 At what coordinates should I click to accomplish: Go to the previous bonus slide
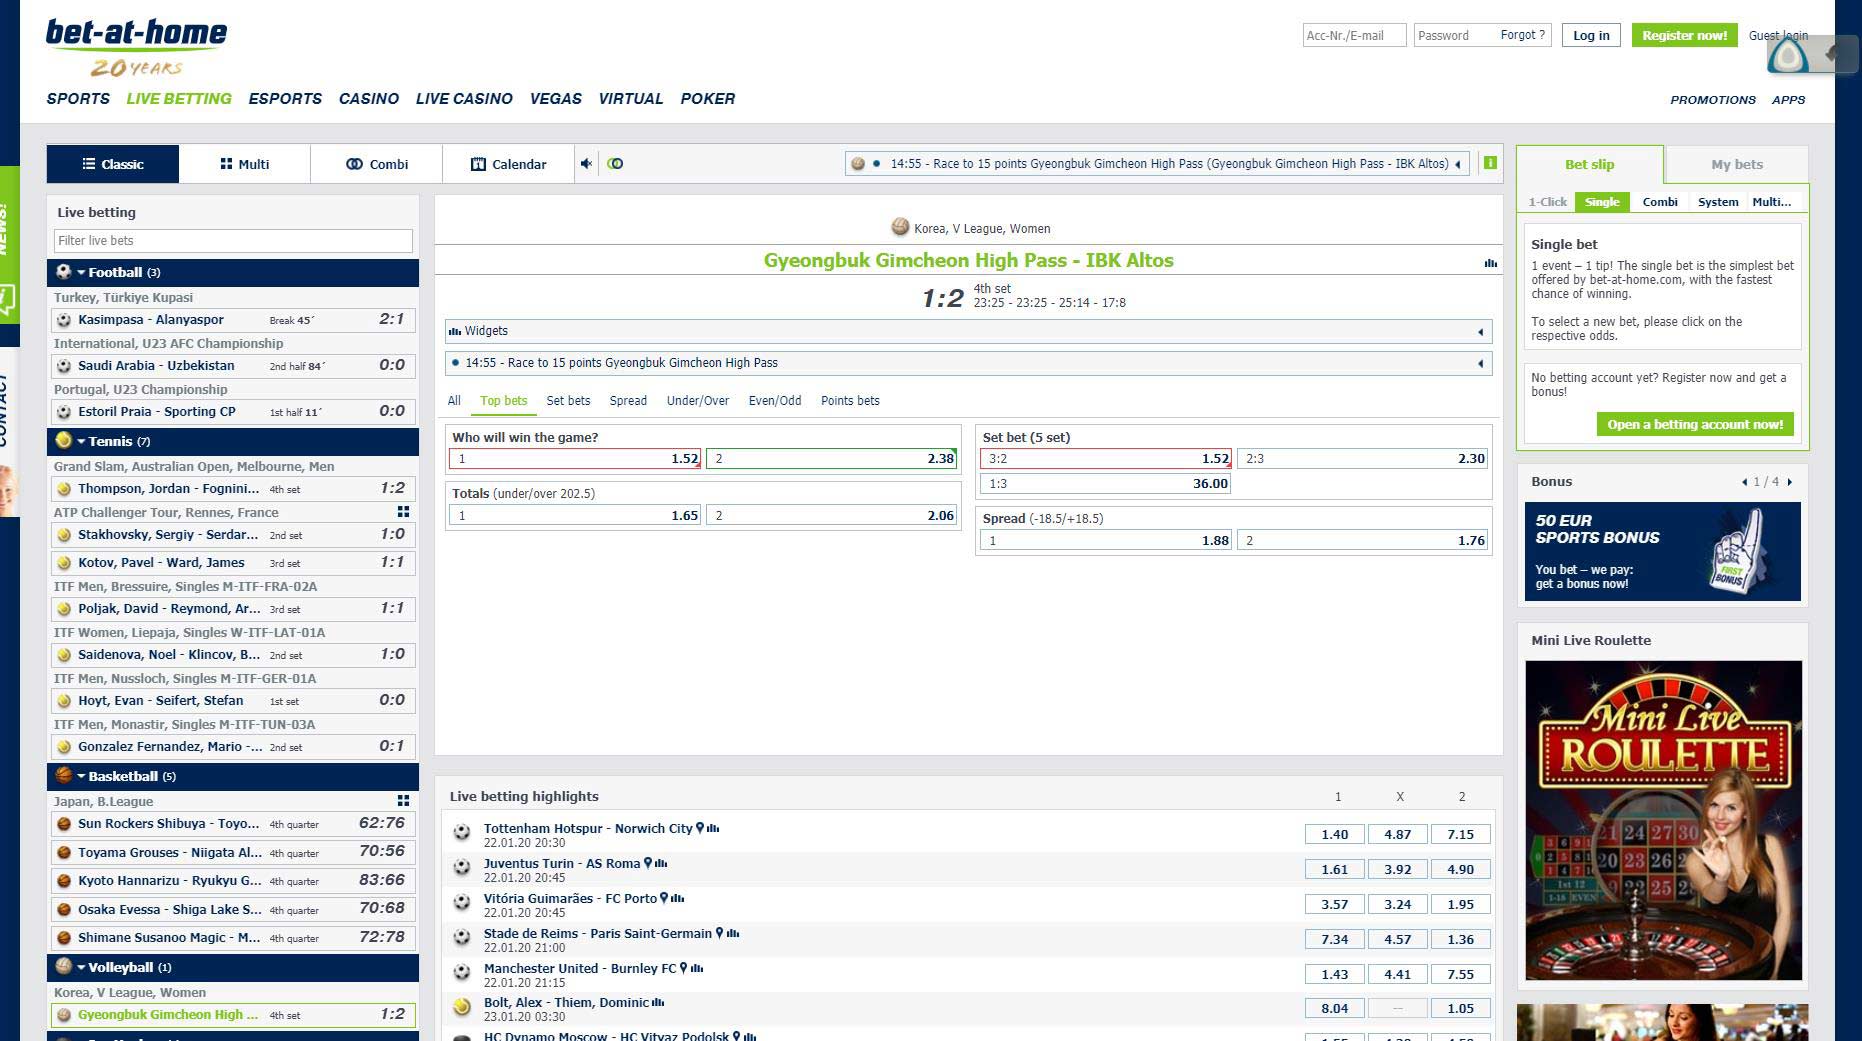[1745, 482]
